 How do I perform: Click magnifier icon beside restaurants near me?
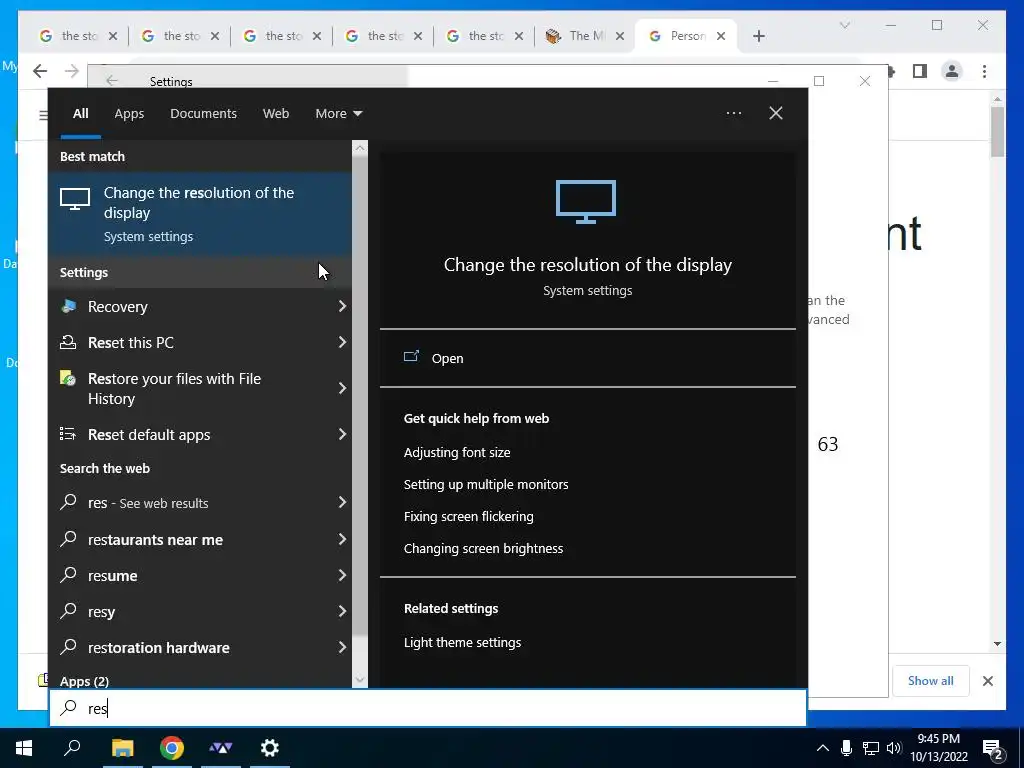(x=69, y=539)
